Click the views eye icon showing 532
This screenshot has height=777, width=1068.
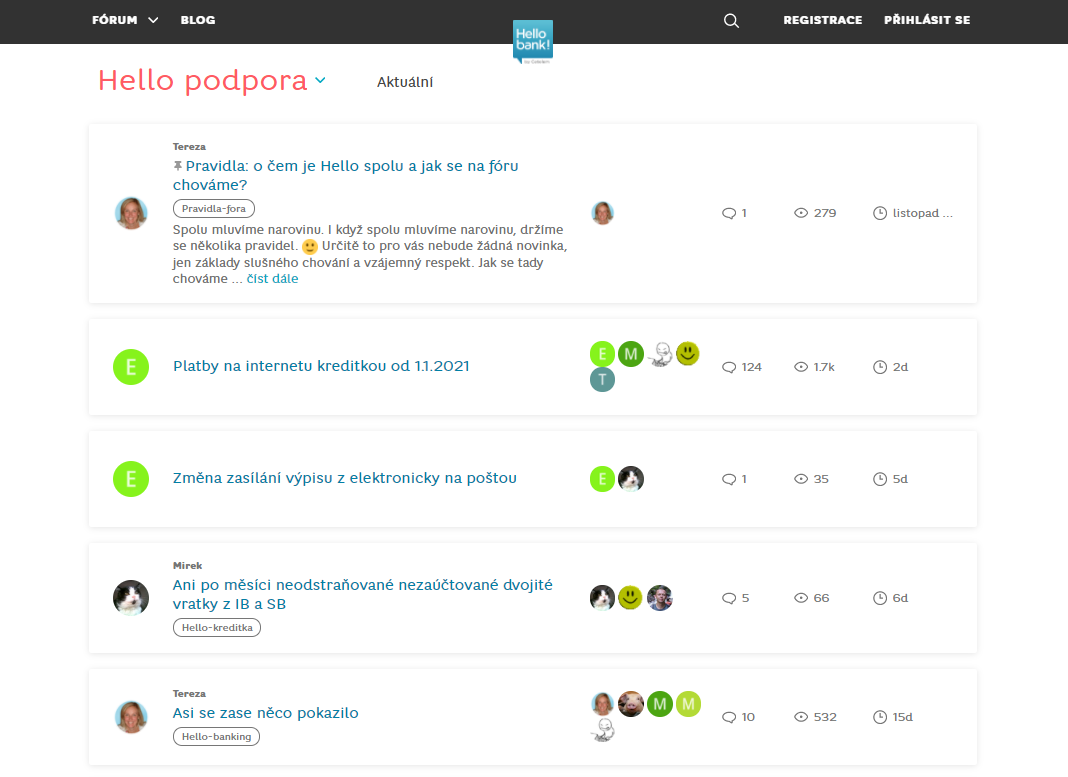(x=801, y=717)
